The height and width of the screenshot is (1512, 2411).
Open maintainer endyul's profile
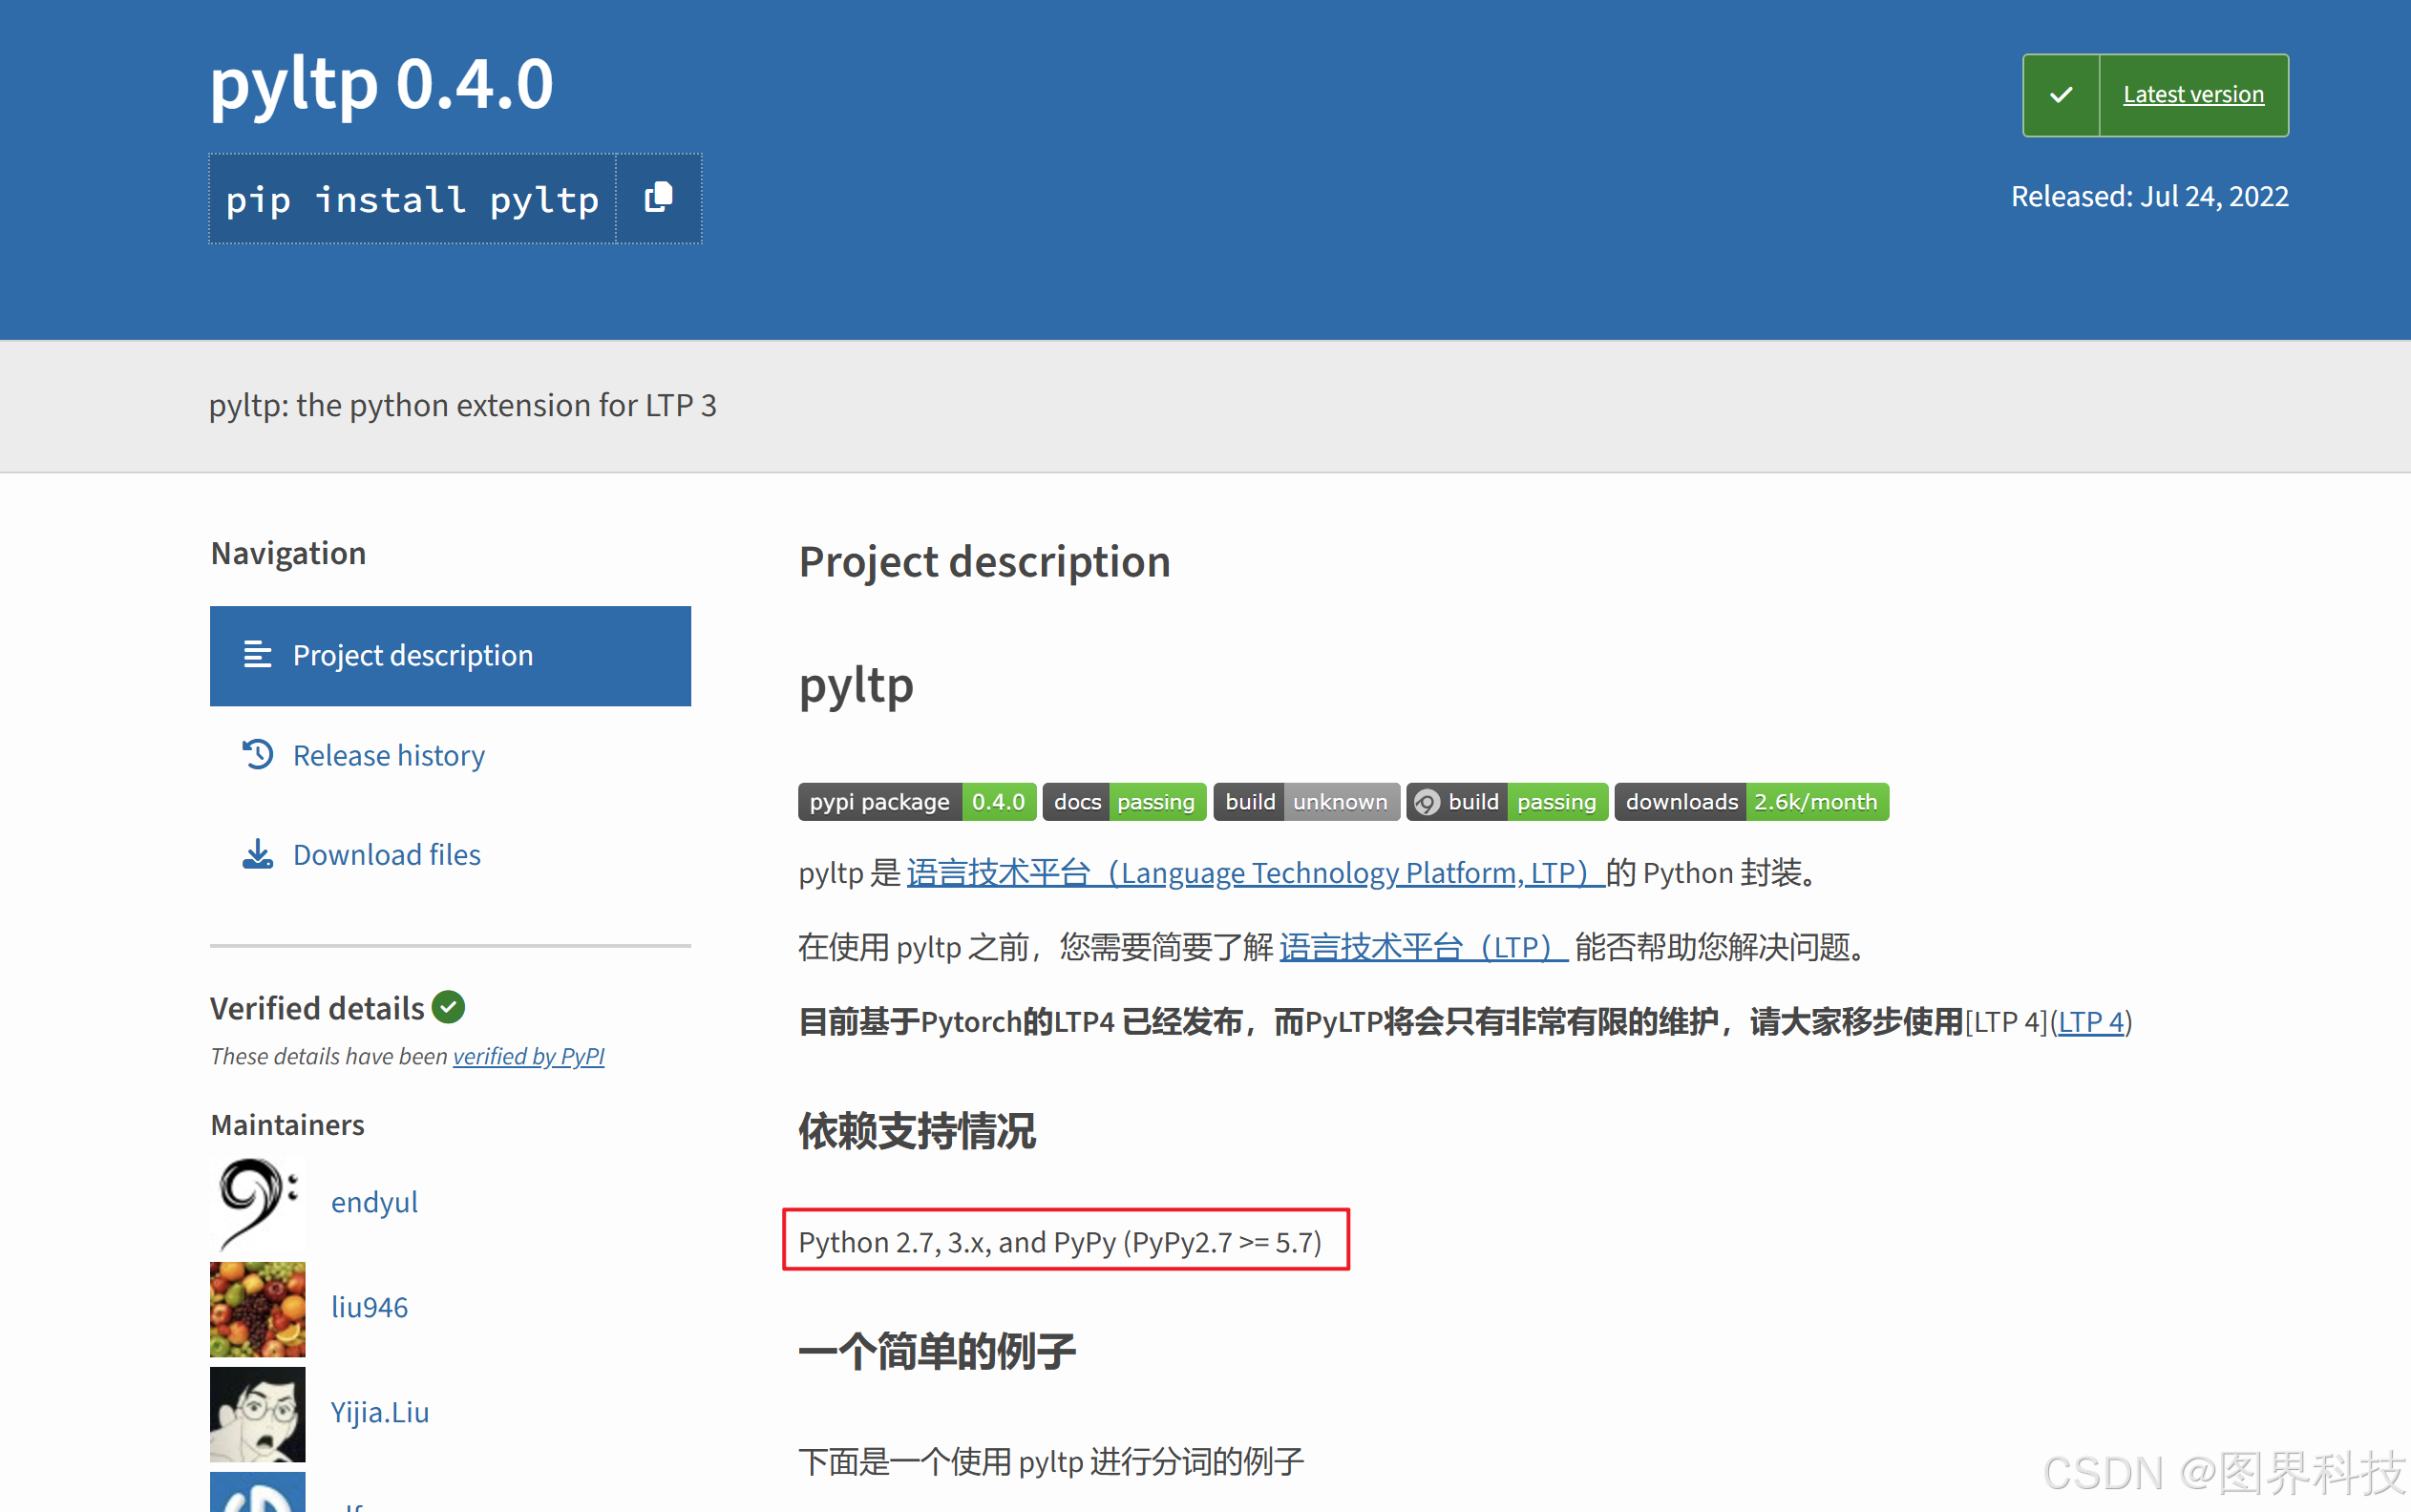point(374,1202)
